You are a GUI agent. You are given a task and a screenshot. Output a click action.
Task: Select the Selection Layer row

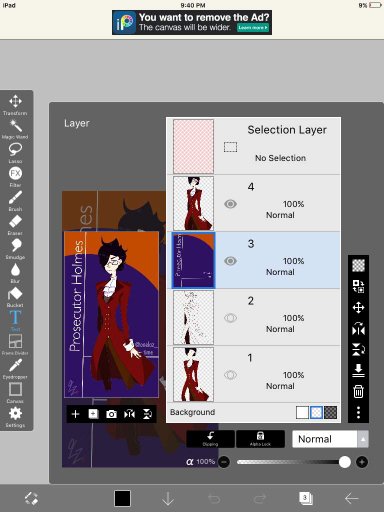coord(253,146)
